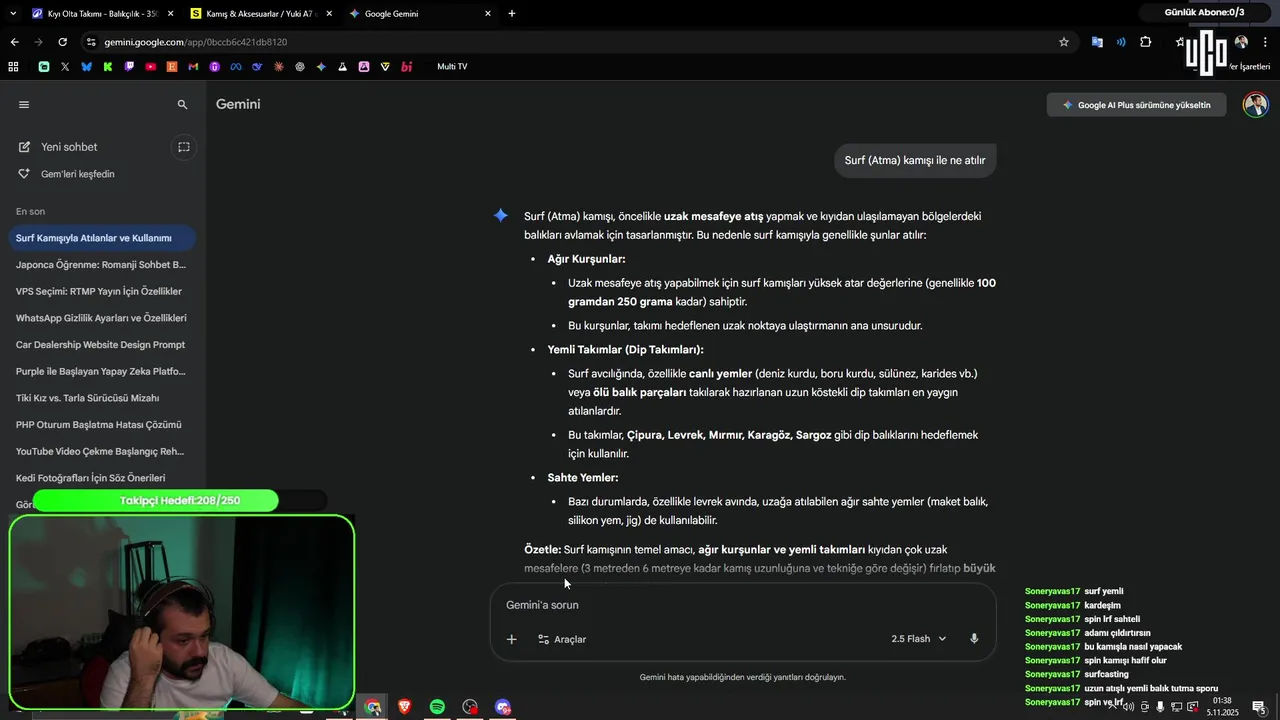The height and width of the screenshot is (720, 1280).
Task: Open chat WhatsApp Gizlilik Ayarları ve Özellikleri
Action: click(101, 318)
